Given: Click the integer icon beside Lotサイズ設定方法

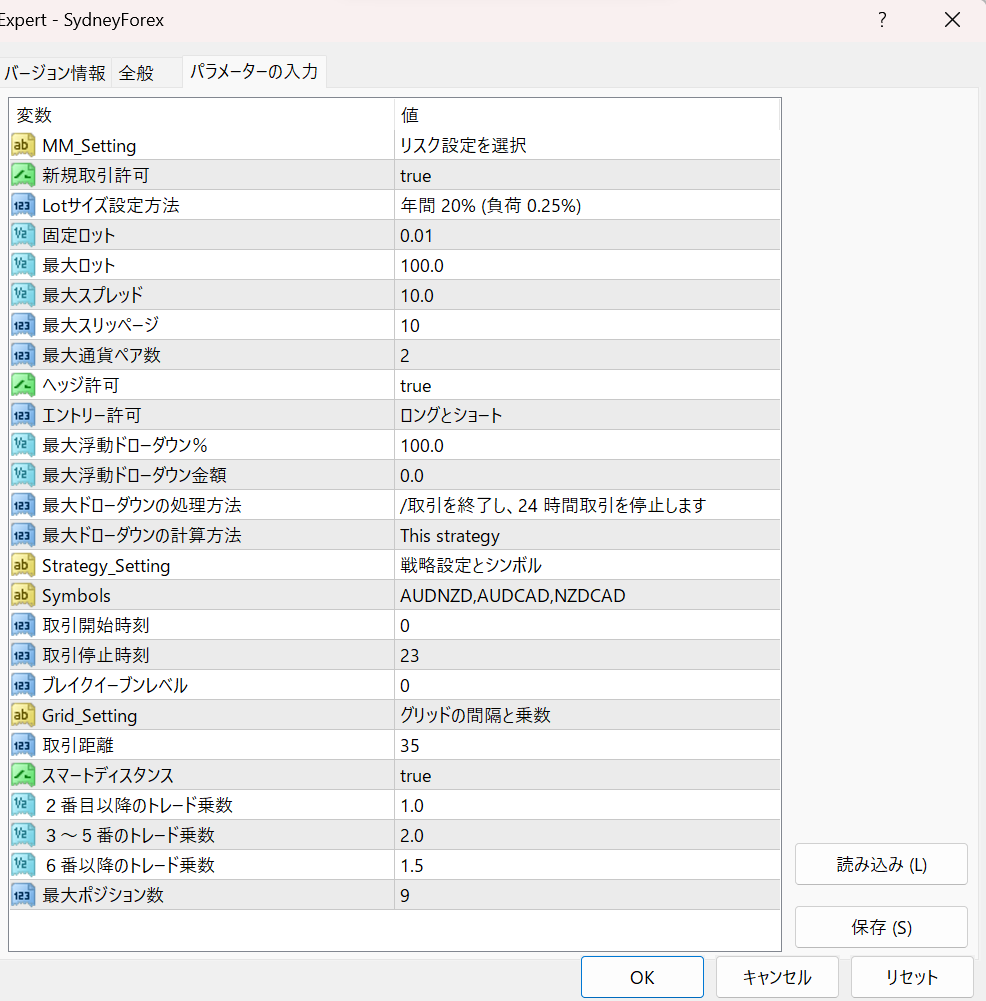Looking at the screenshot, I should [22, 205].
